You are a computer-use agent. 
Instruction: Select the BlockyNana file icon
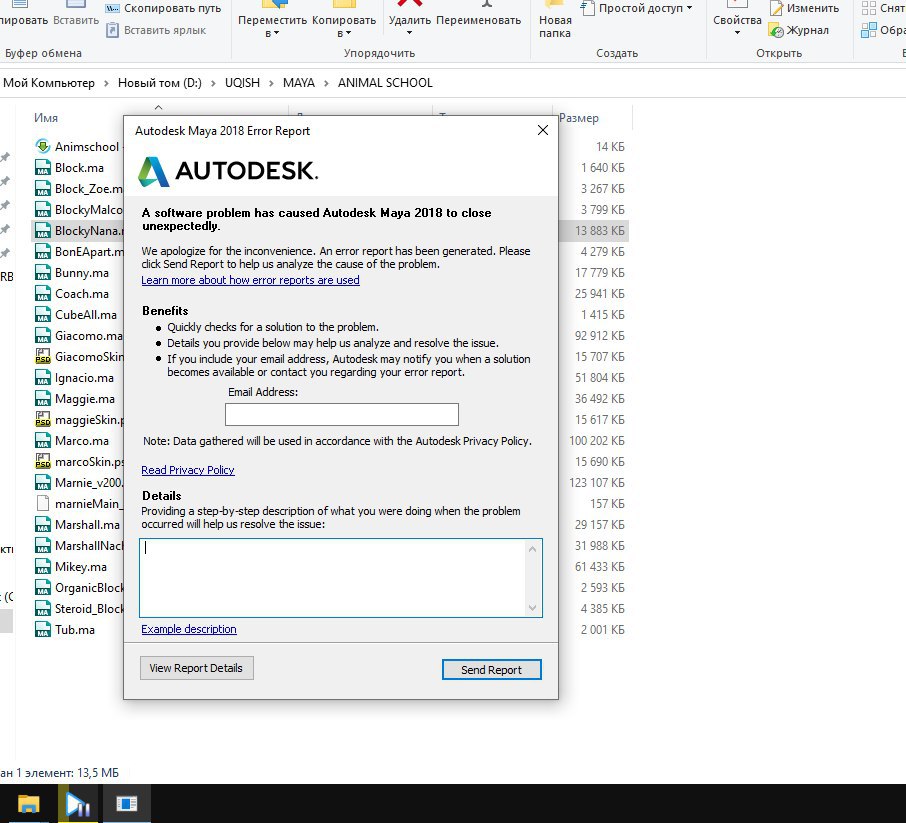(x=43, y=231)
